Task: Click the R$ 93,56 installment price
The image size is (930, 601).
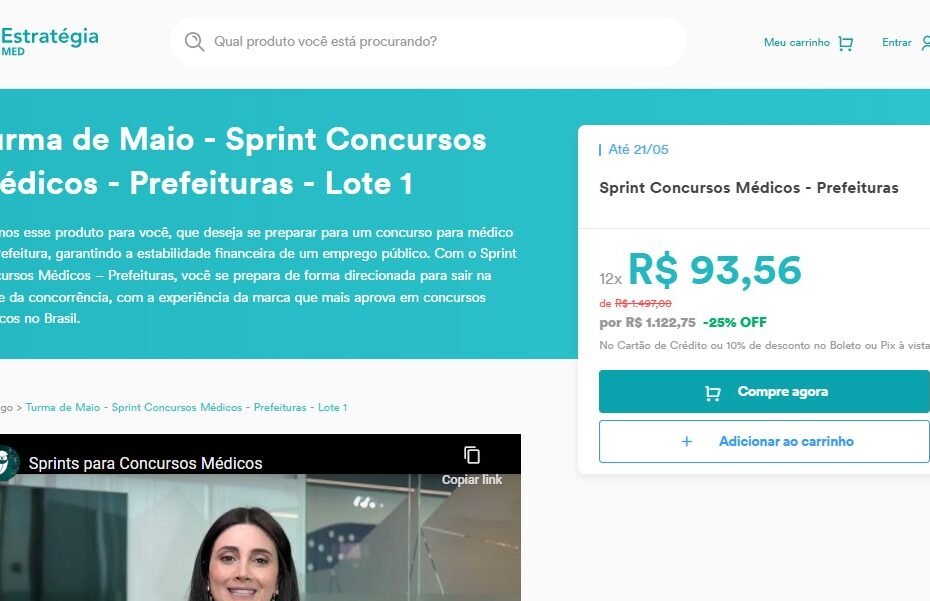Action: (715, 271)
